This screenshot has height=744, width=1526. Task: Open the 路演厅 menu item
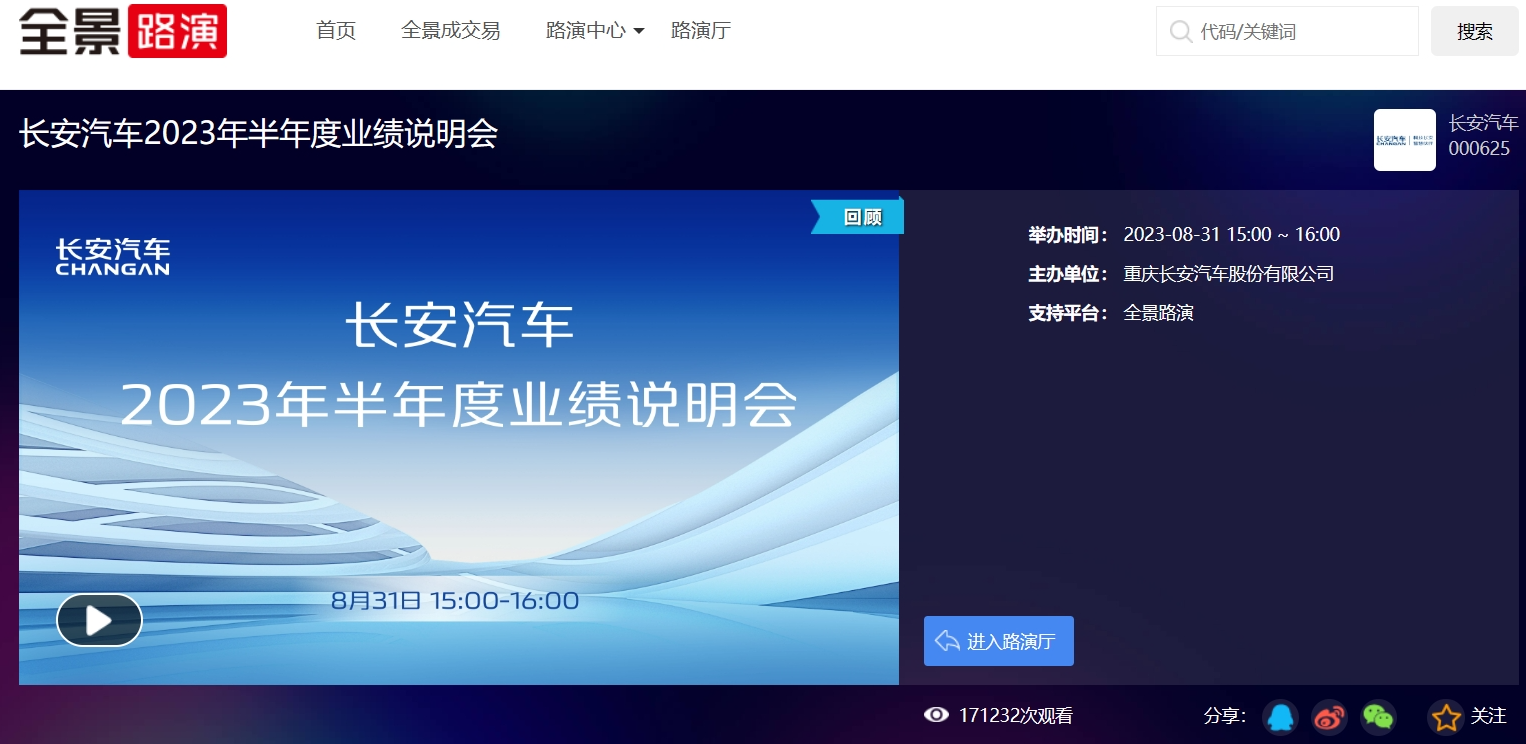(x=701, y=30)
